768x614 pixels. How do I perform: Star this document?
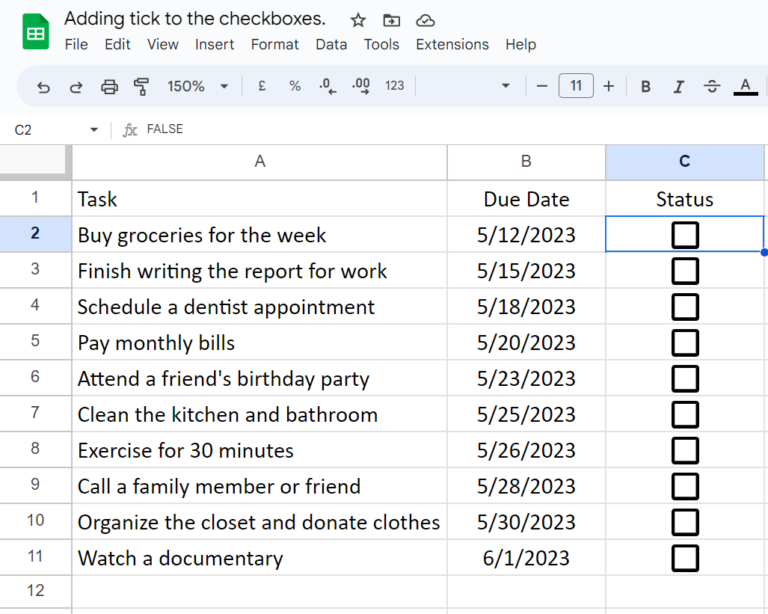358,20
